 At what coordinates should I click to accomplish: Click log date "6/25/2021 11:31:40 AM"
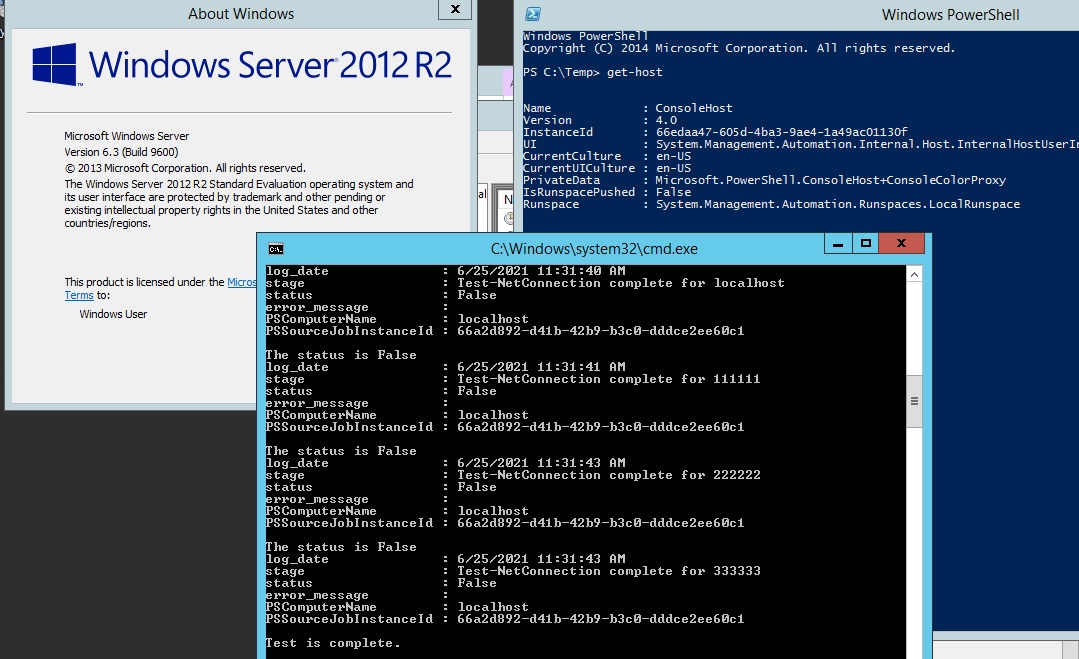[x=541, y=271]
